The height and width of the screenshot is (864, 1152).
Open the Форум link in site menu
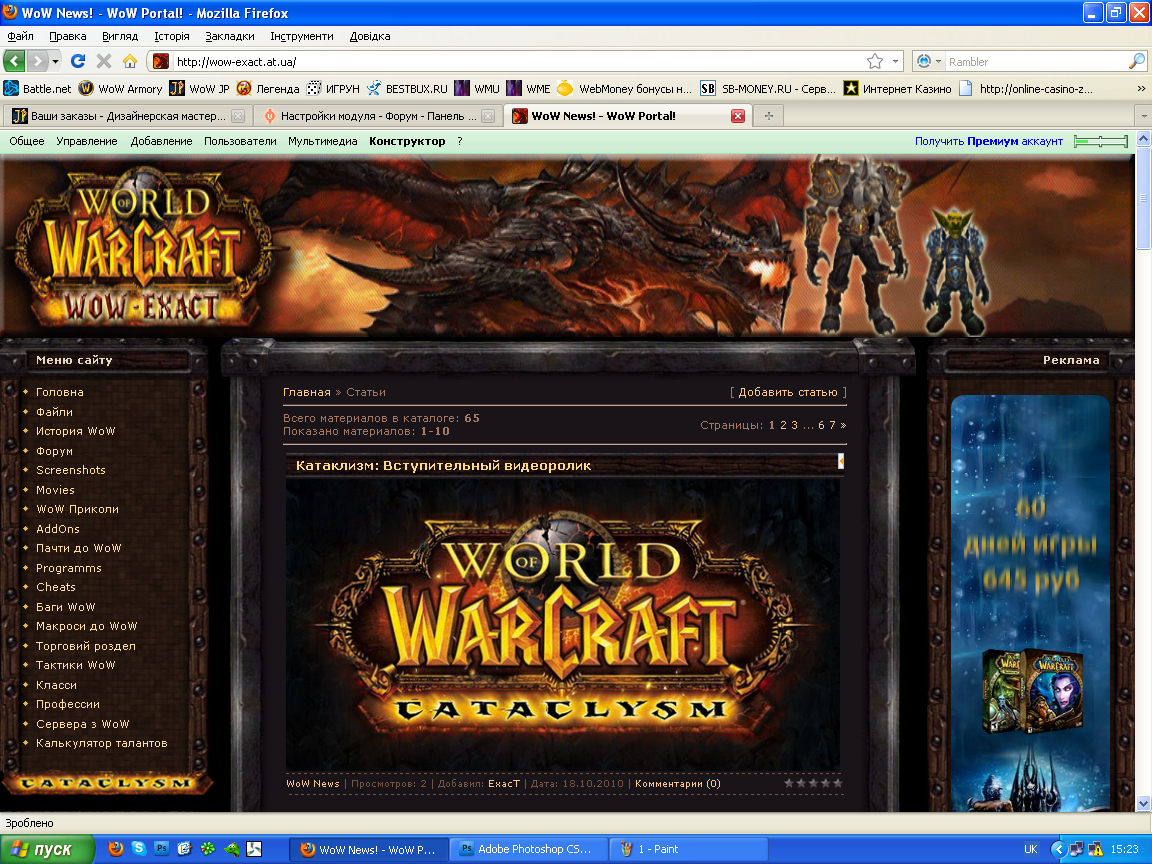point(54,451)
